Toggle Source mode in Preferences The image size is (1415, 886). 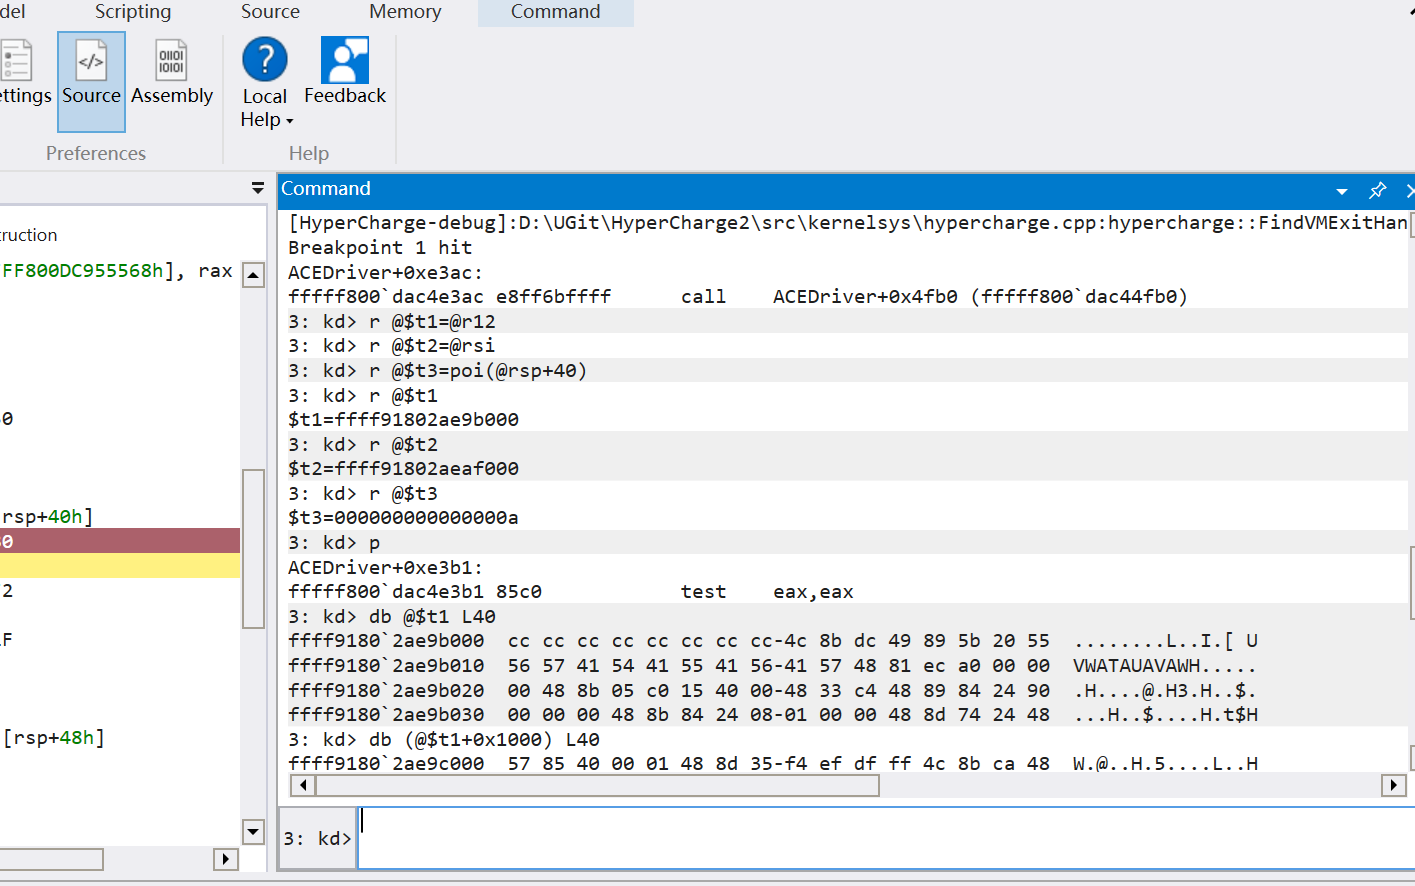(91, 80)
